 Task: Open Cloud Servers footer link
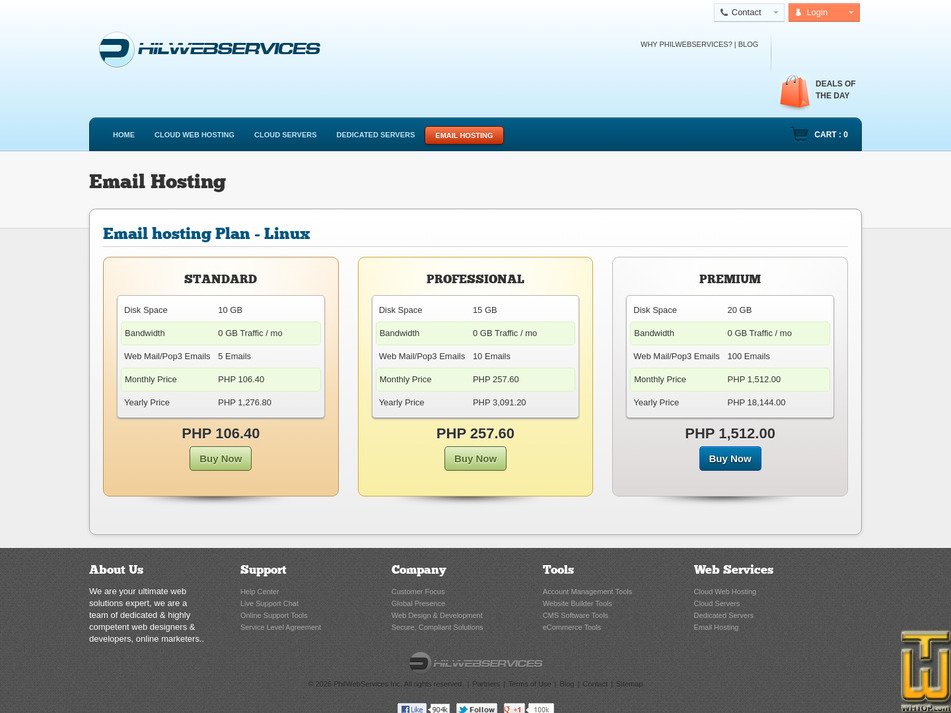click(x=716, y=603)
